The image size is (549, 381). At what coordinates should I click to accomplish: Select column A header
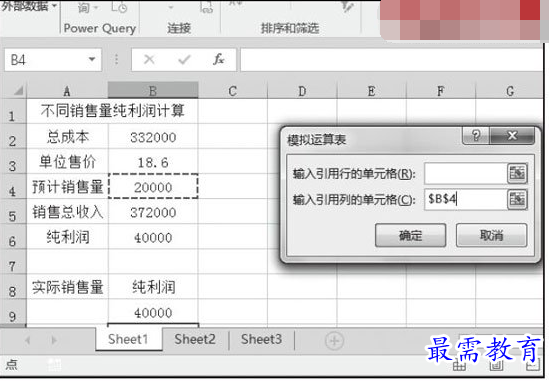[67, 91]
